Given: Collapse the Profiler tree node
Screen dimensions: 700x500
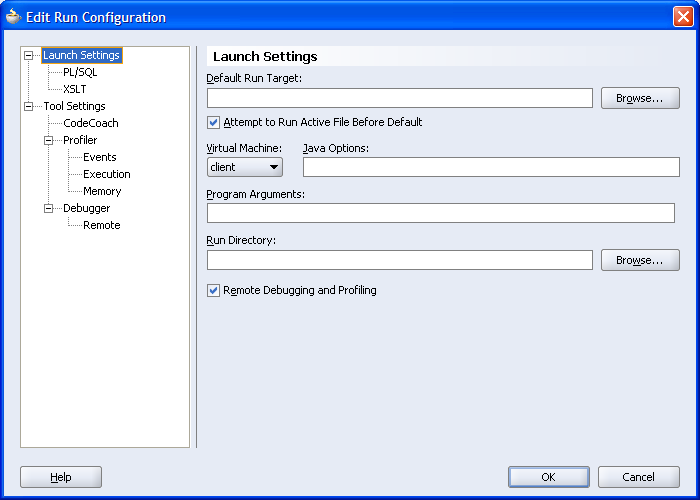Looking at the screenshot, I should pyautogui.click(x=48, y=141).
